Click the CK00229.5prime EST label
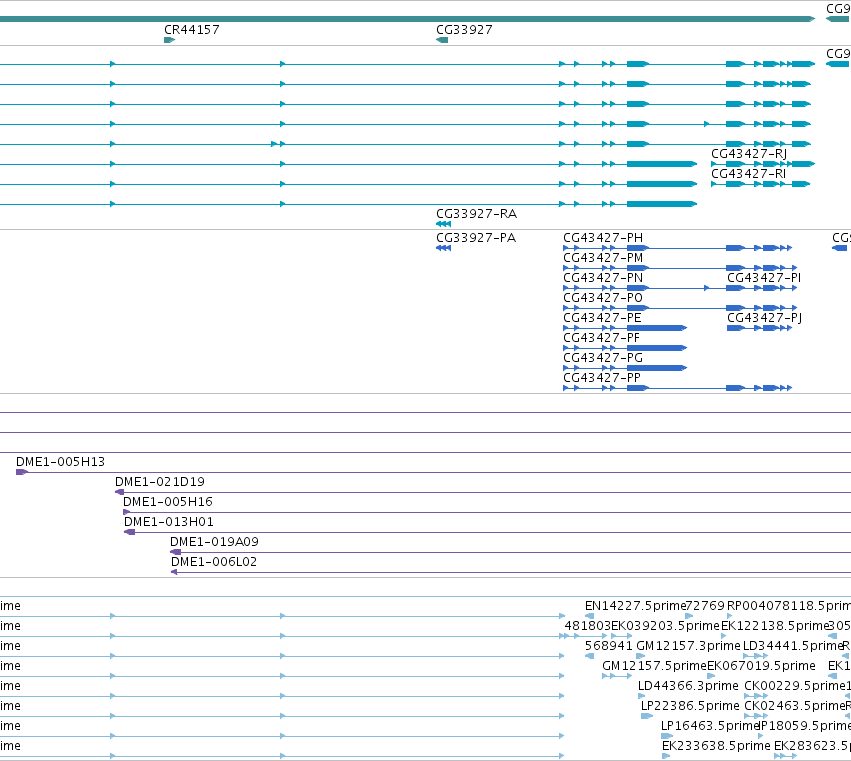 coord(795,686)
